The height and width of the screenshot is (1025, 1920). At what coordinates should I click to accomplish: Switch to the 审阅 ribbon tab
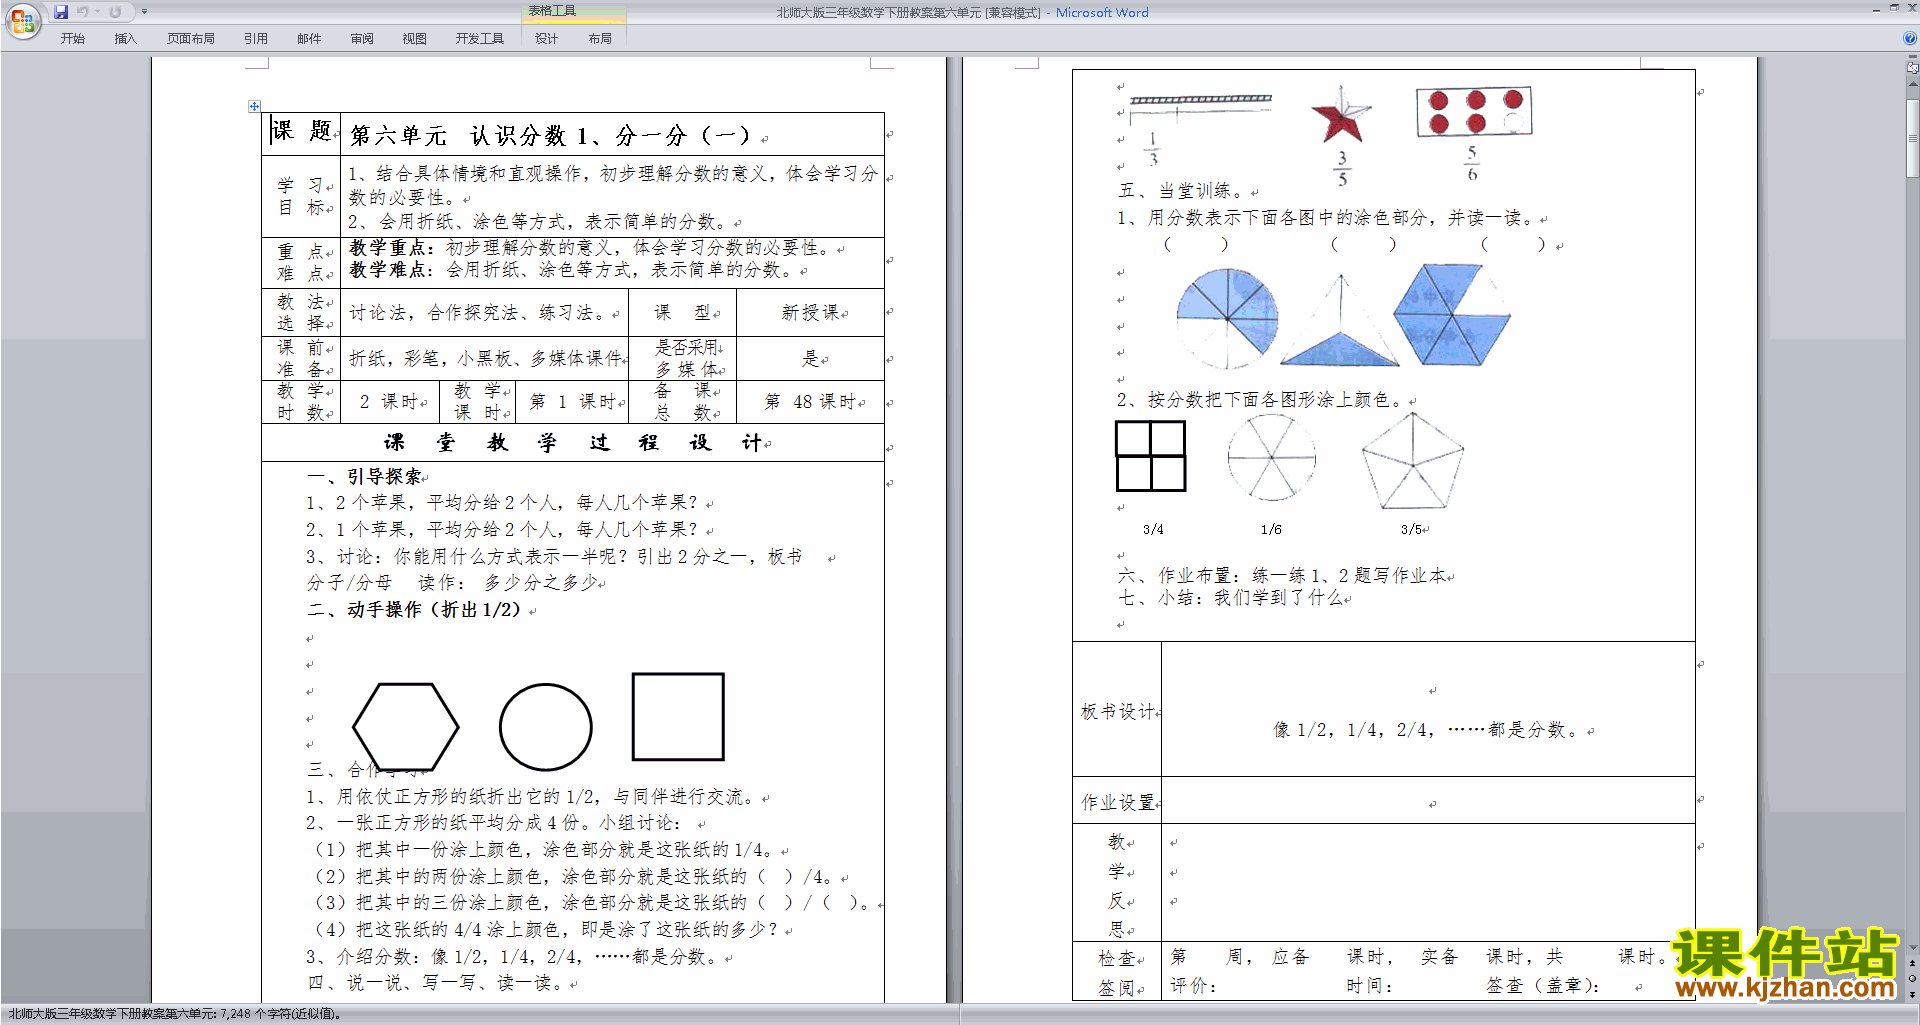click(362, 38)
